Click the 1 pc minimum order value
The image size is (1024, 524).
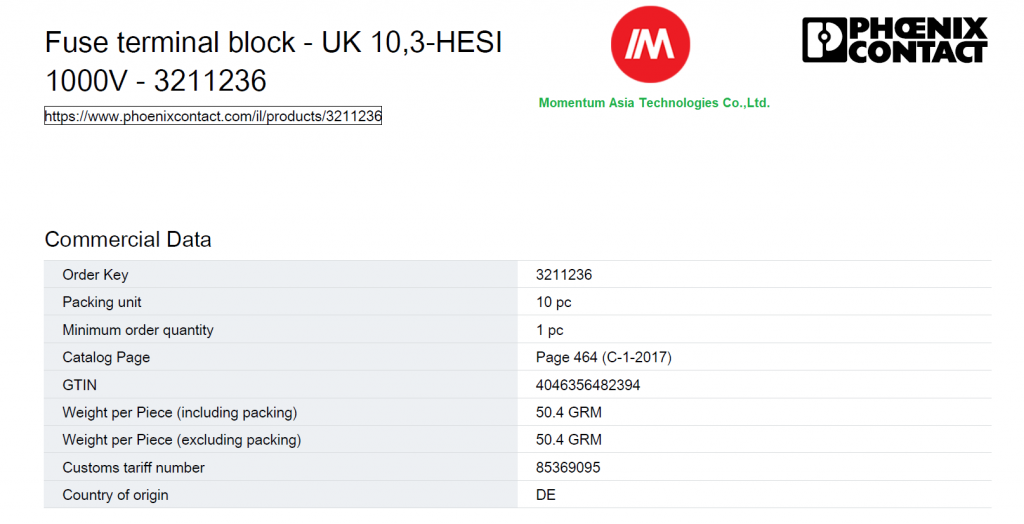click(549, 330)
